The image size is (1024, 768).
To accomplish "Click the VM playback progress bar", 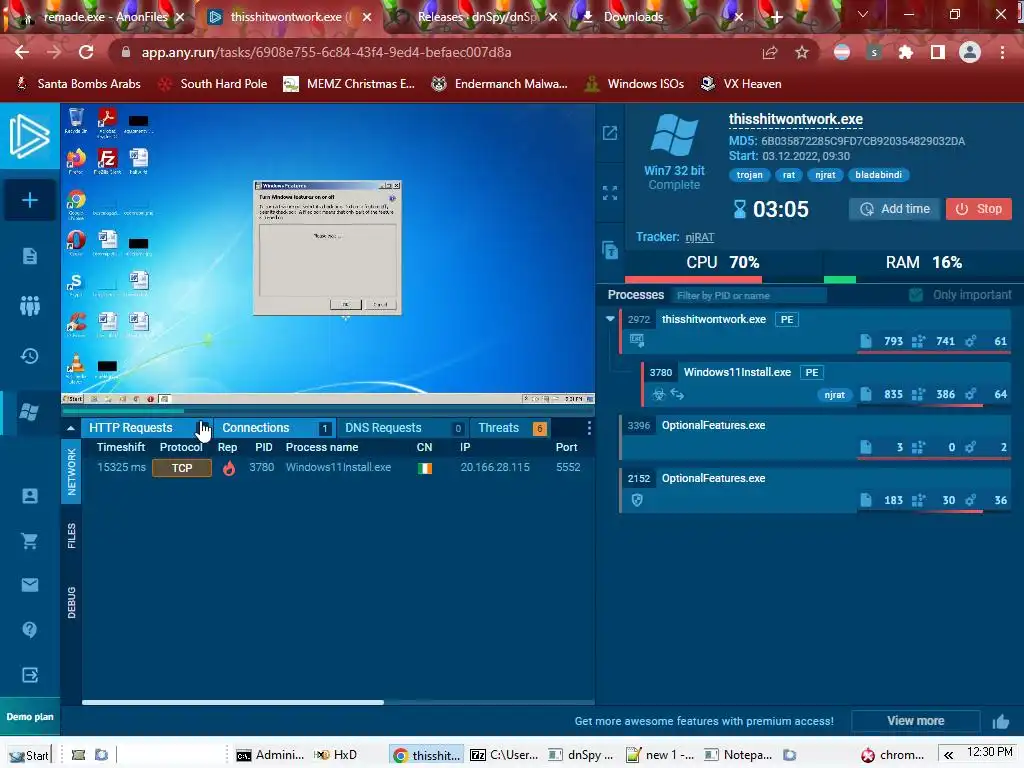I will point(328,411).
